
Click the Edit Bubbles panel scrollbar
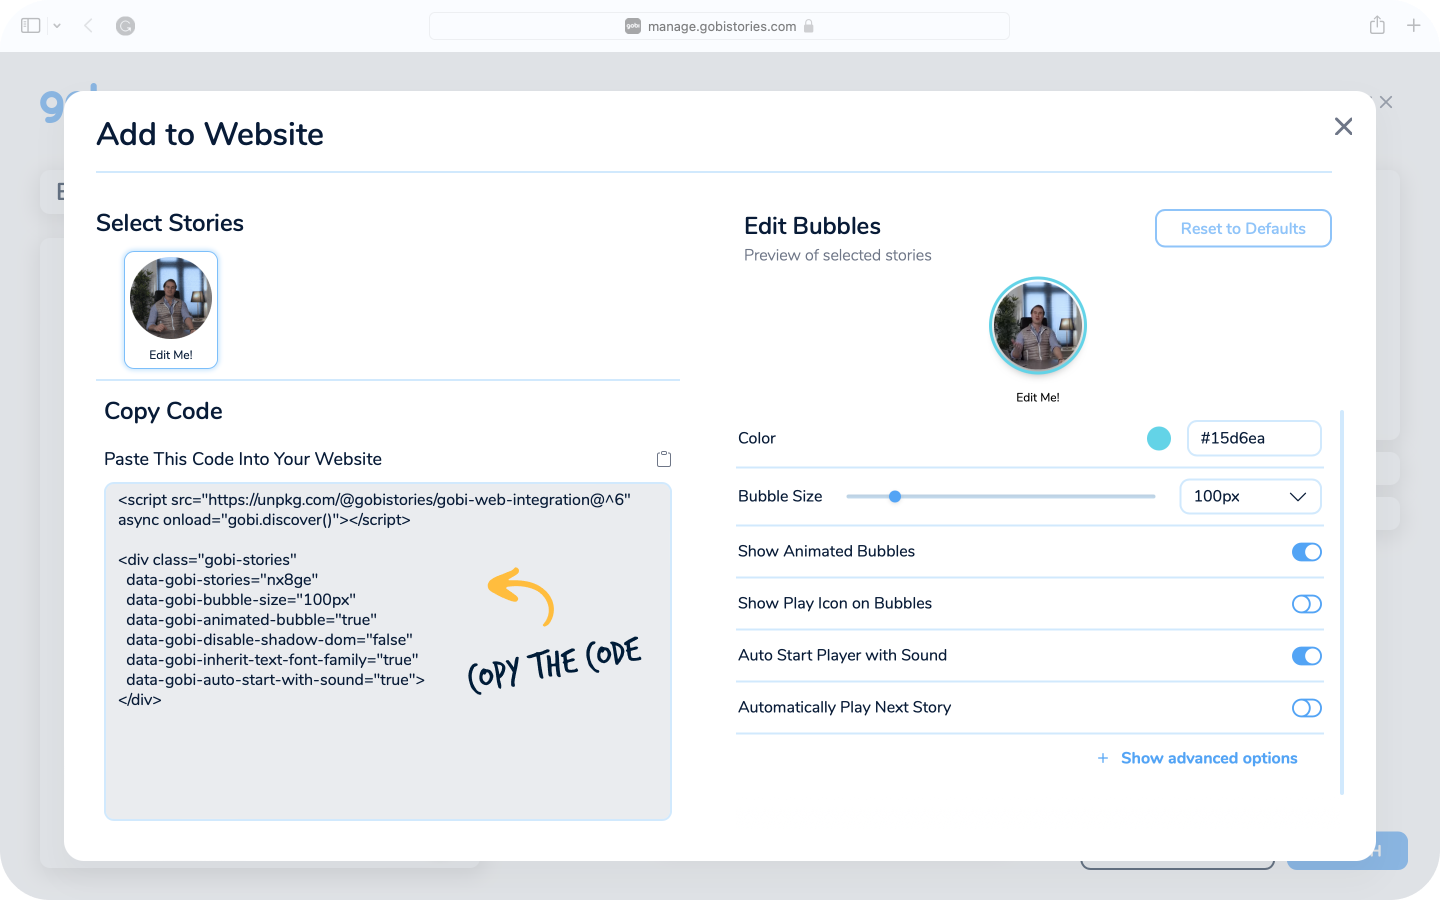click(1342, 602)
